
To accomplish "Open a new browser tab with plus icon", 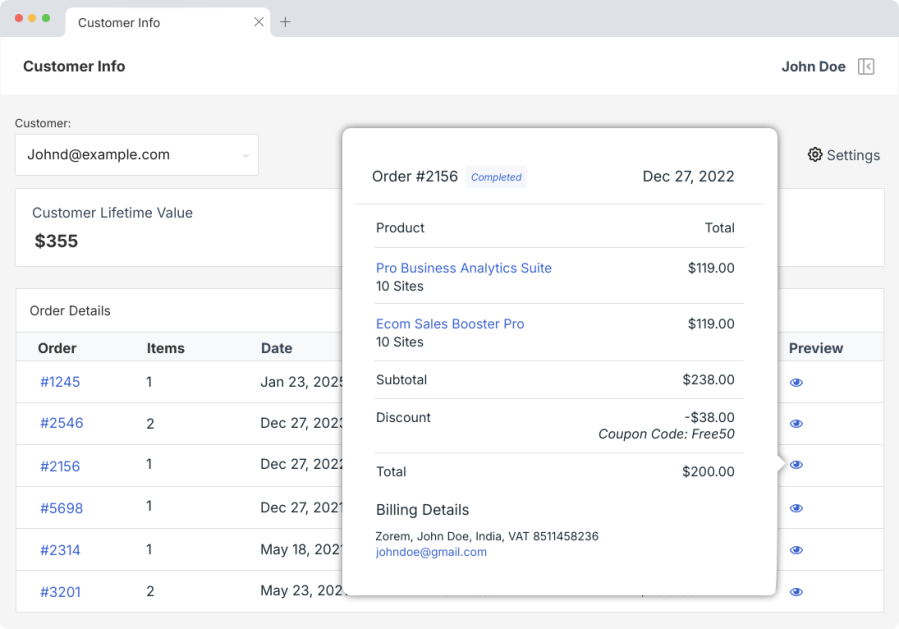I will tap(285, 22).
